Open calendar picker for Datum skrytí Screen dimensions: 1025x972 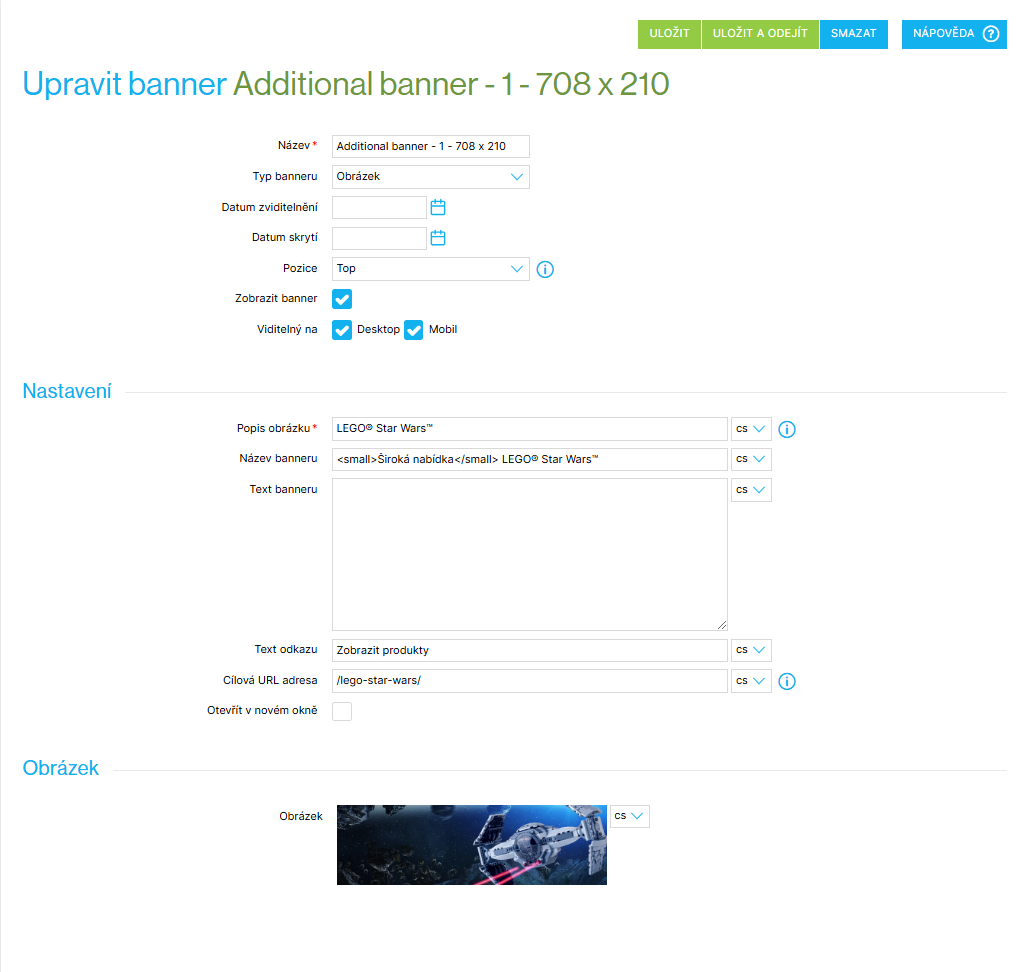coord(438,238)
